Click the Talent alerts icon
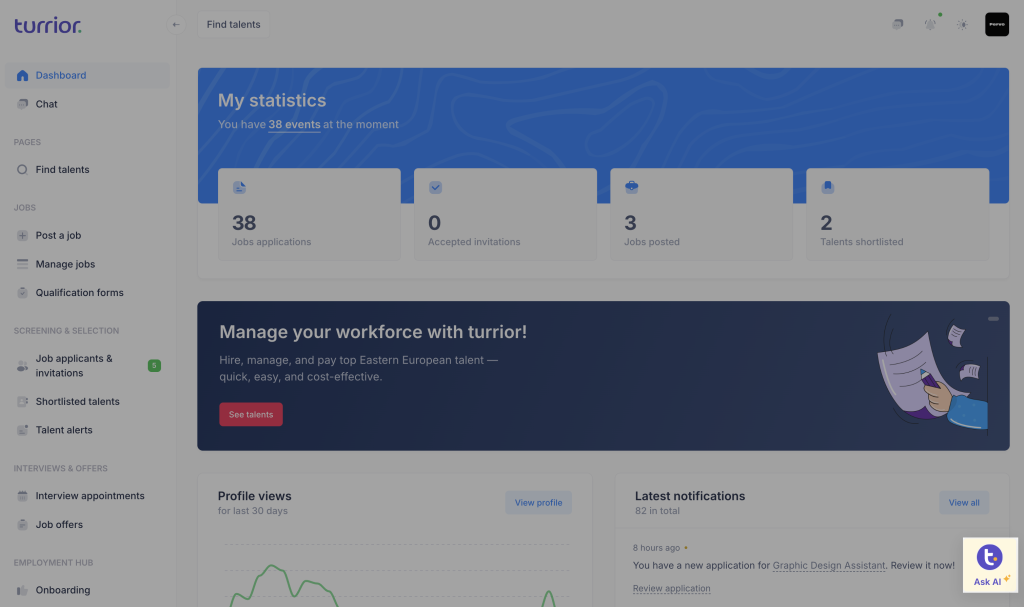 (x=22, y=430)
